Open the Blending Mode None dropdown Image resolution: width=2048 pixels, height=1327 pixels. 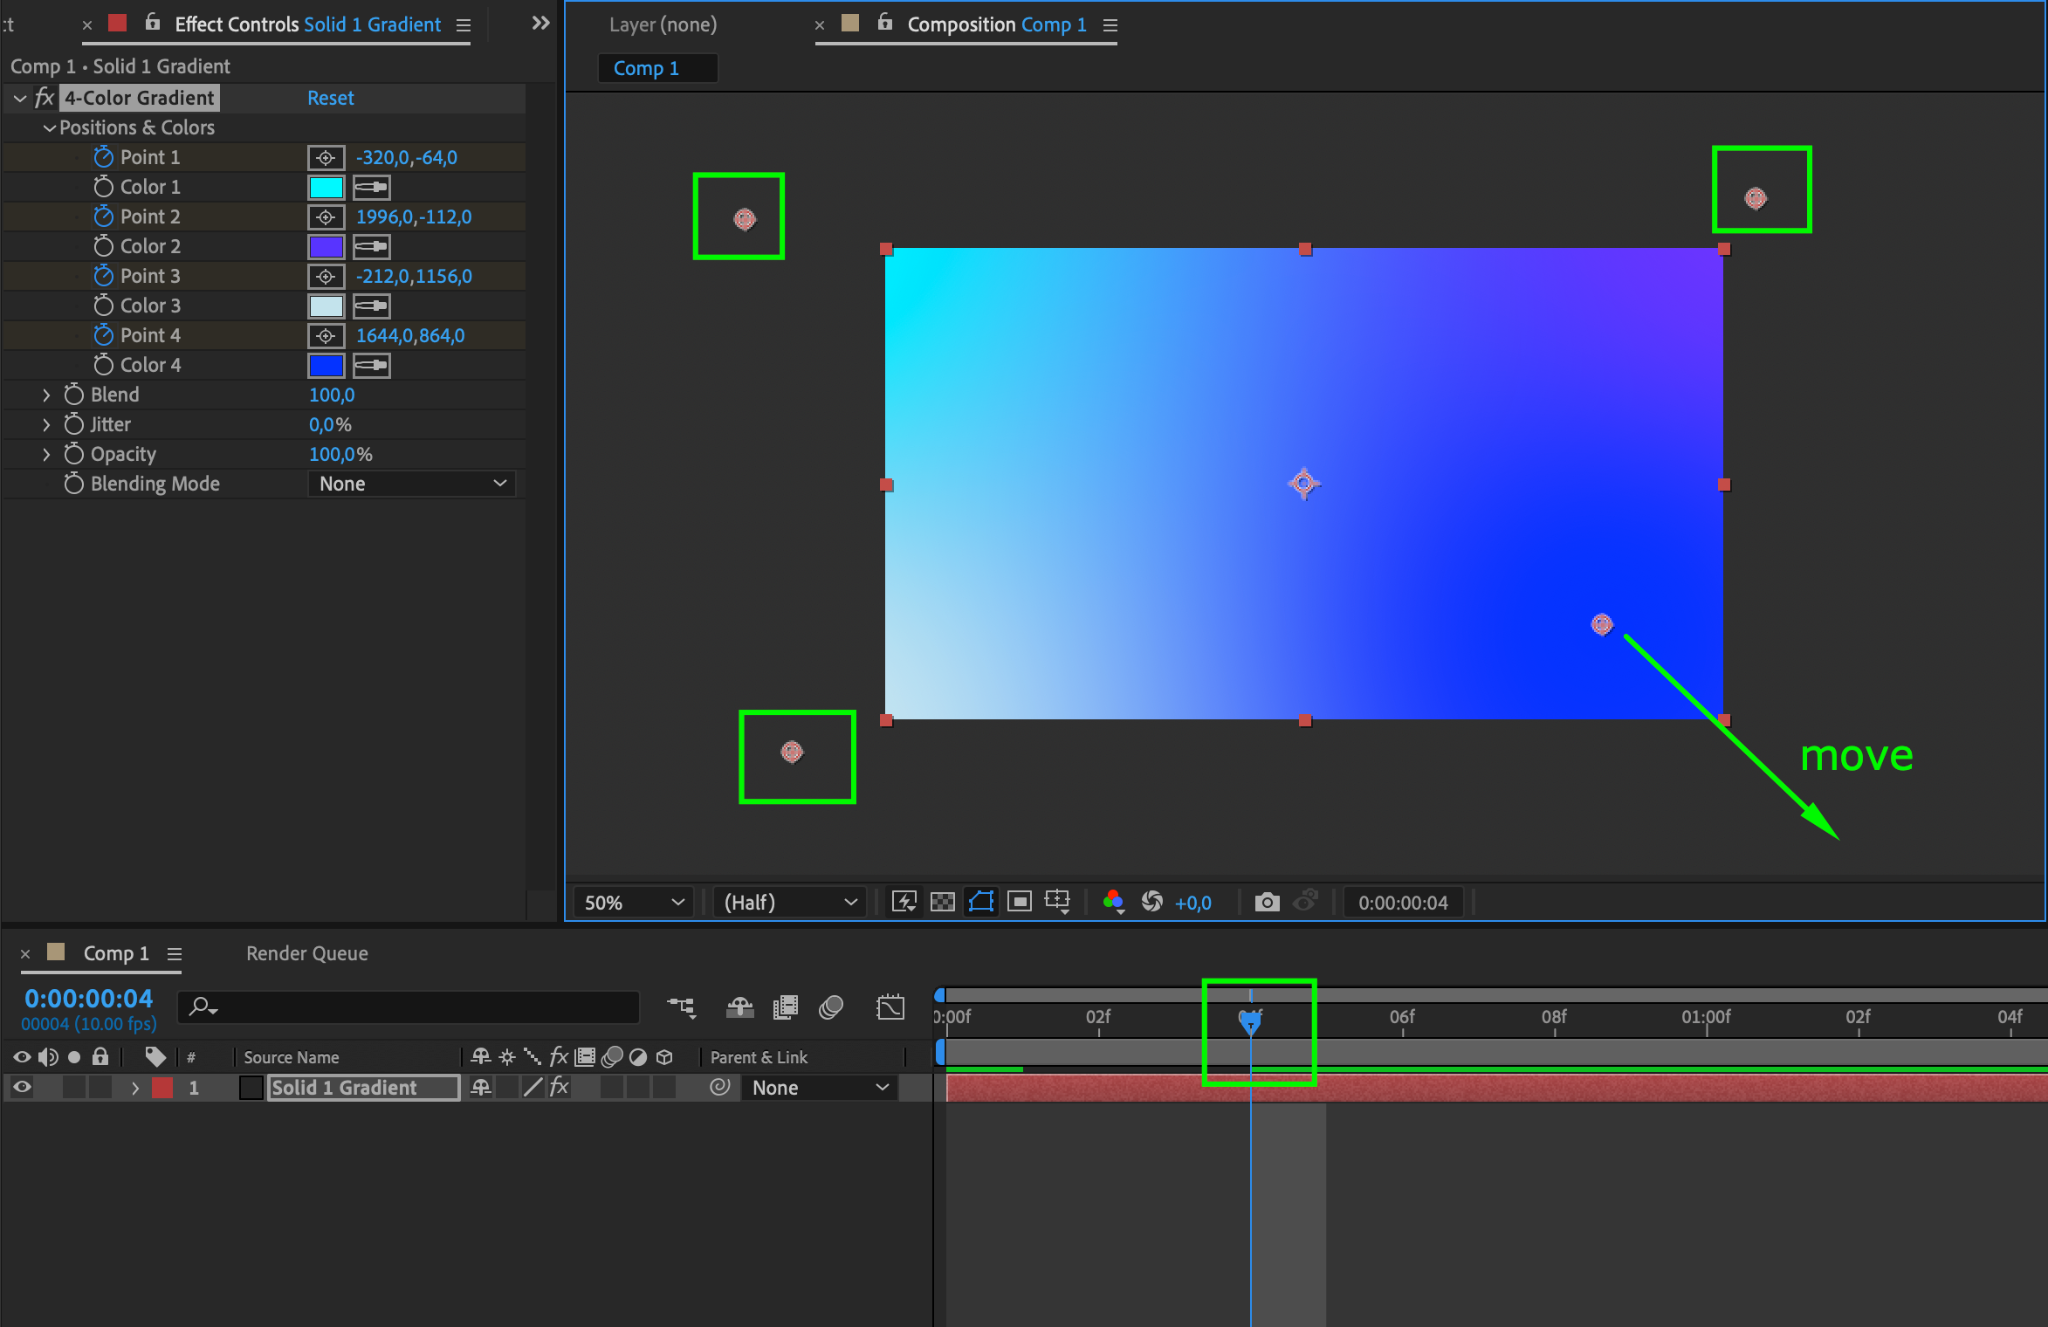(412, 484)
